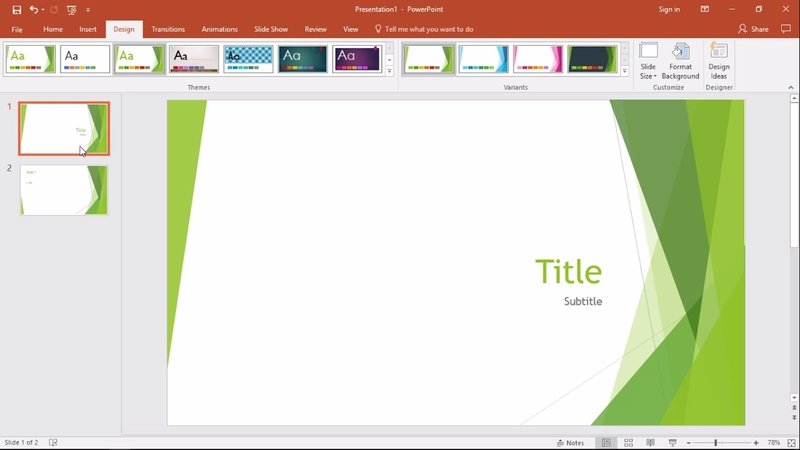
Task: Switch to Slide Sorter view
Action: tap(628, 442)
